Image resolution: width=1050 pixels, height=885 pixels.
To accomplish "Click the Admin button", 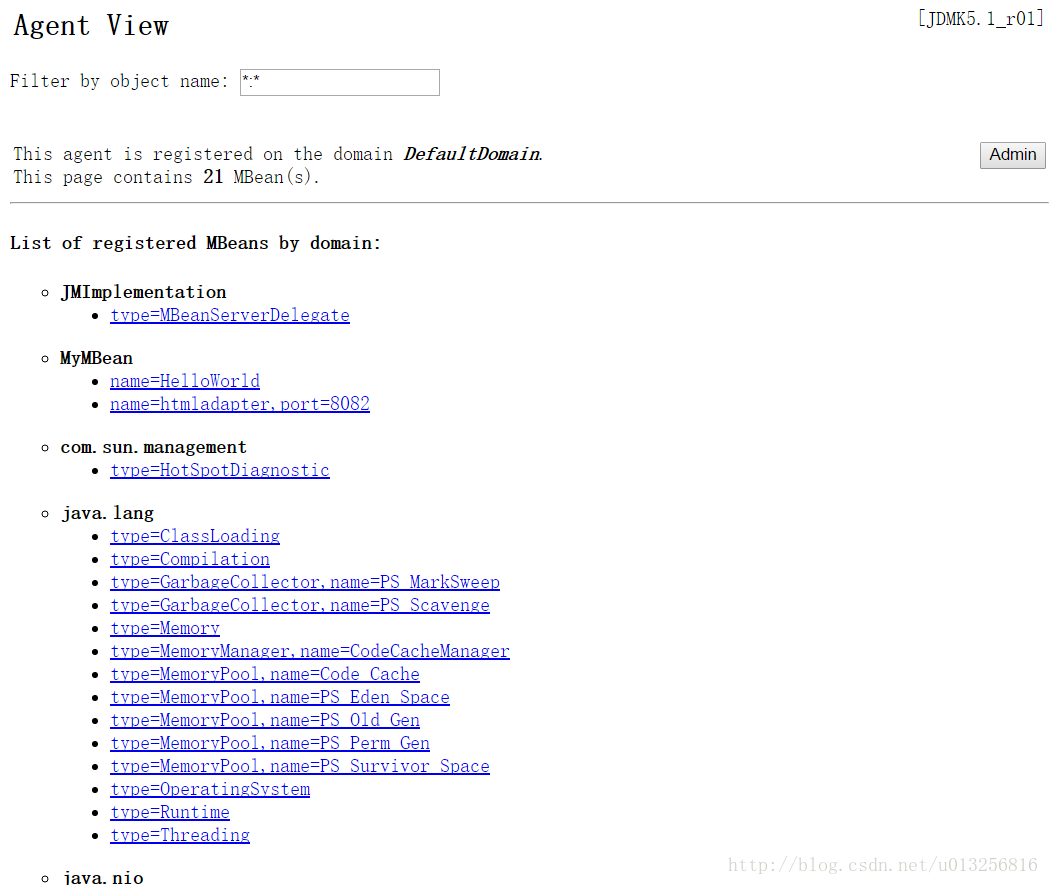I will [1012, 155].
